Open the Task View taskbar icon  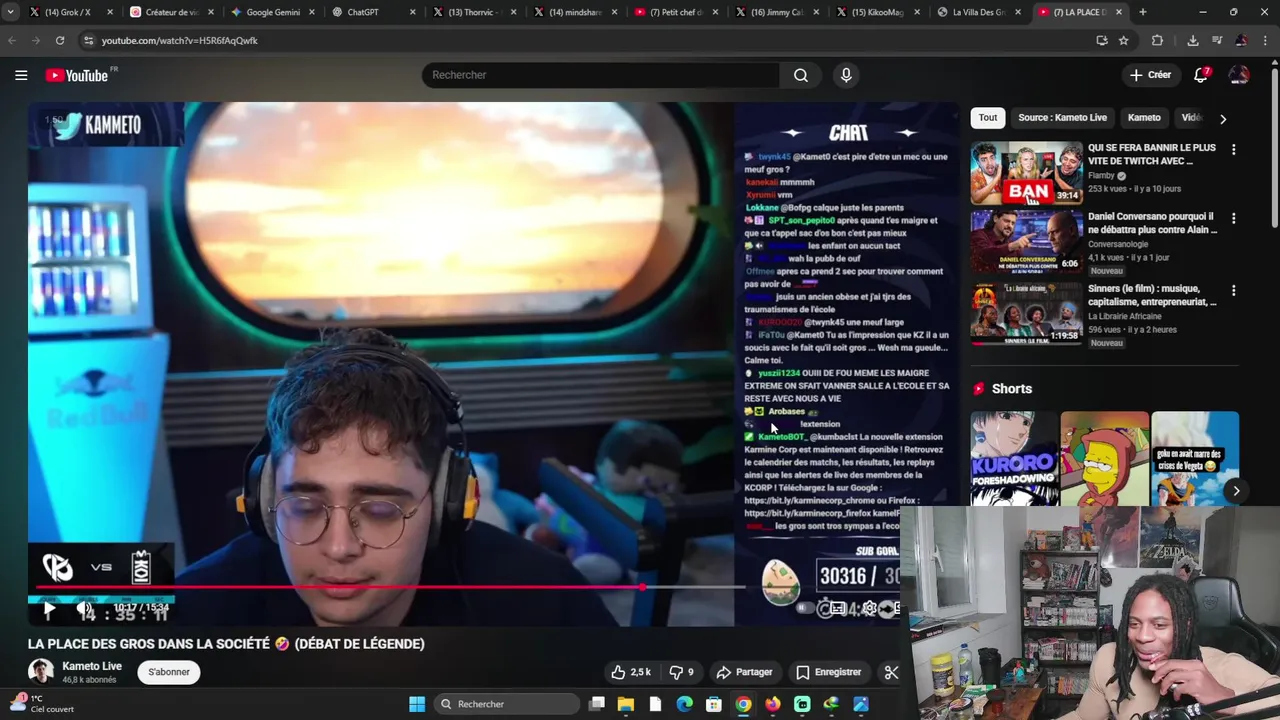pyautogui.click(x=597, y=704)
